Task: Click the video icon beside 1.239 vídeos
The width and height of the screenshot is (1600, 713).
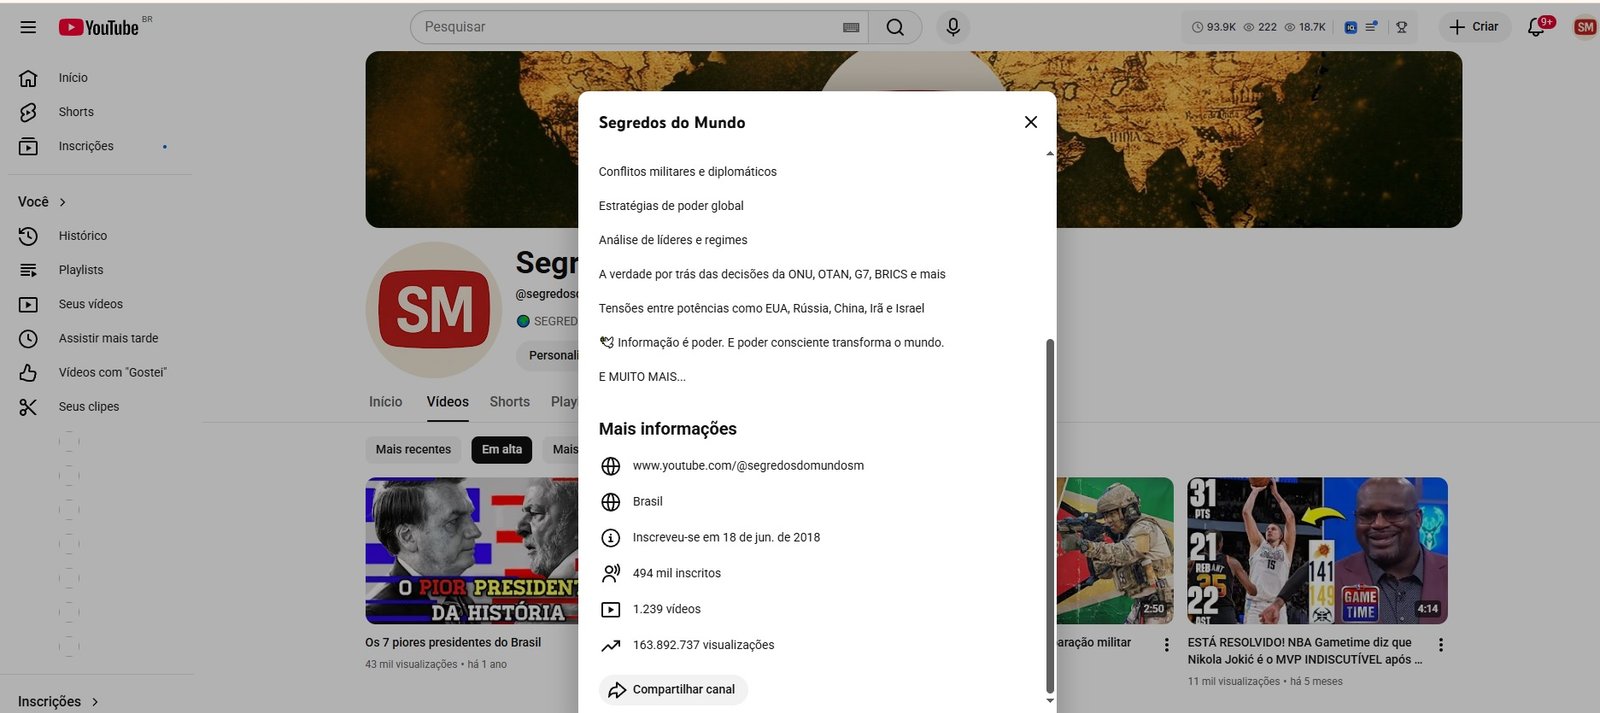Action: [611, 609]
